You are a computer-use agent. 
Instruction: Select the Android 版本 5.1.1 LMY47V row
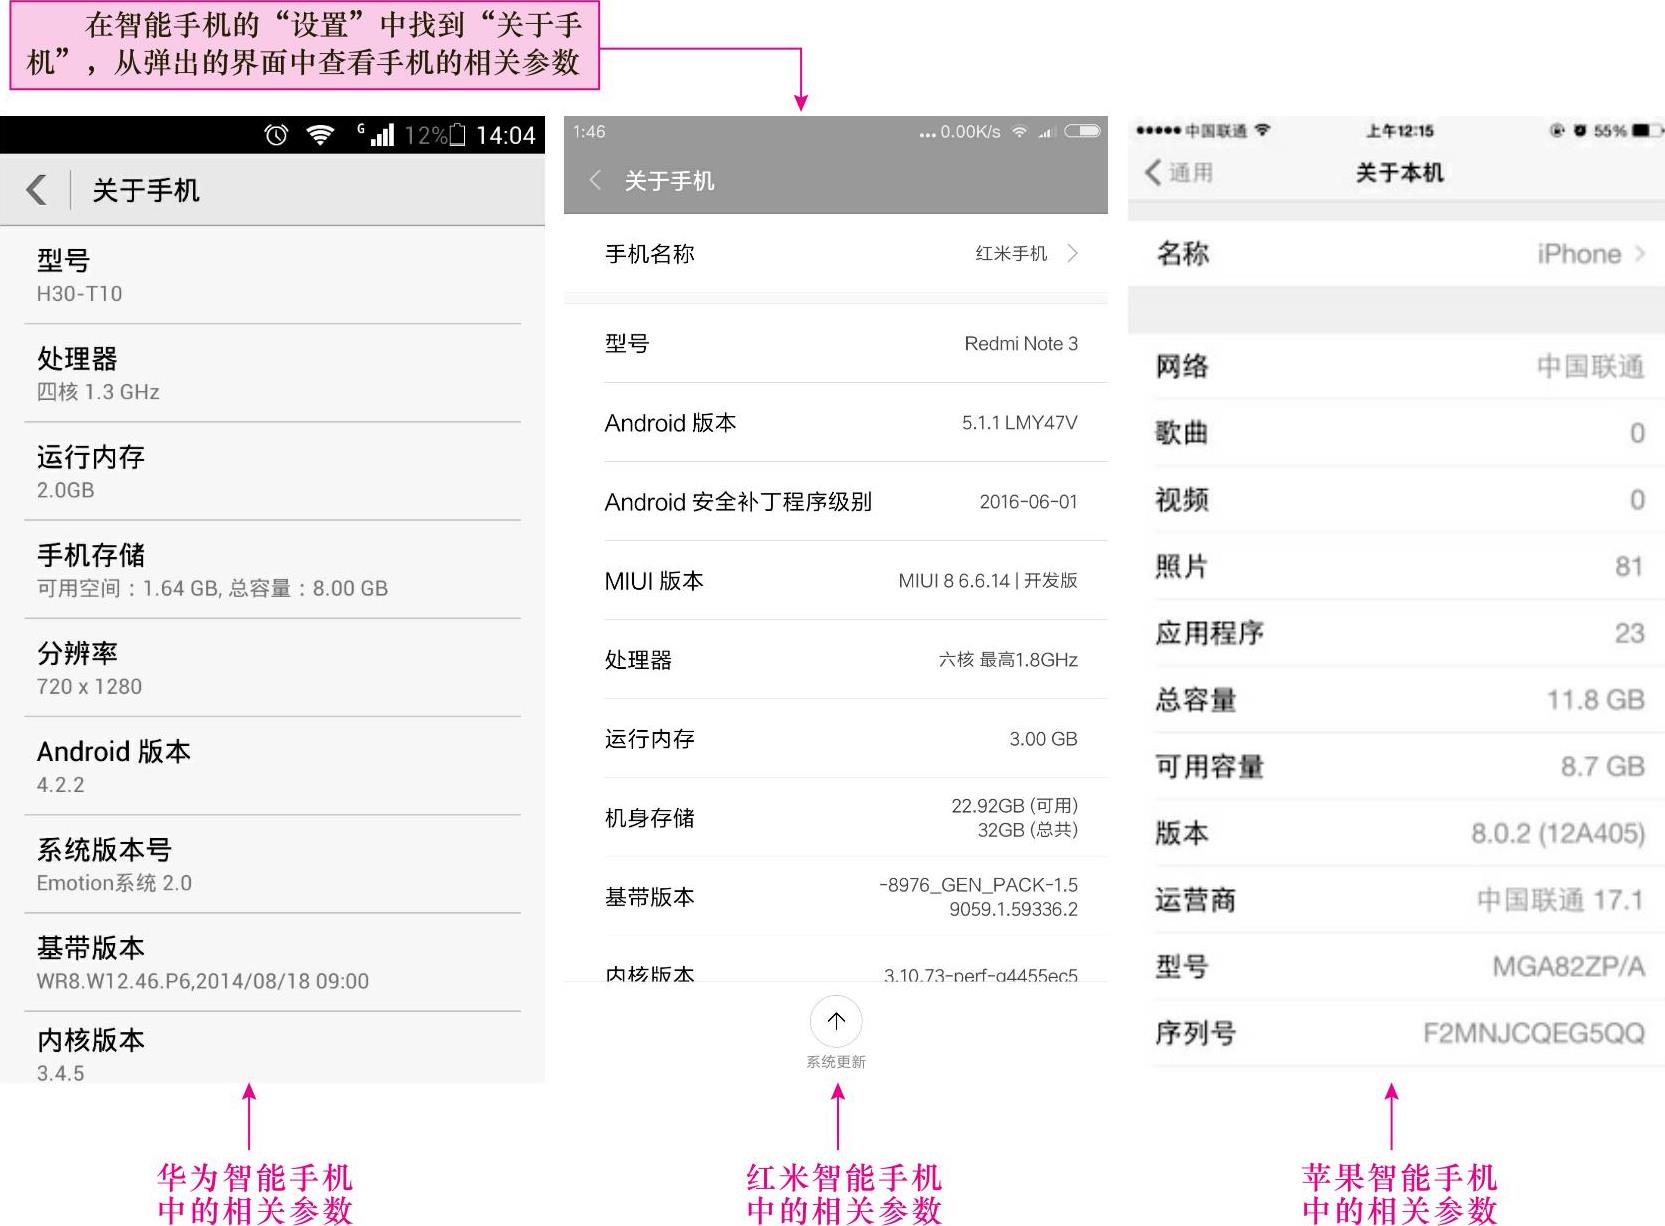[836, 422]
